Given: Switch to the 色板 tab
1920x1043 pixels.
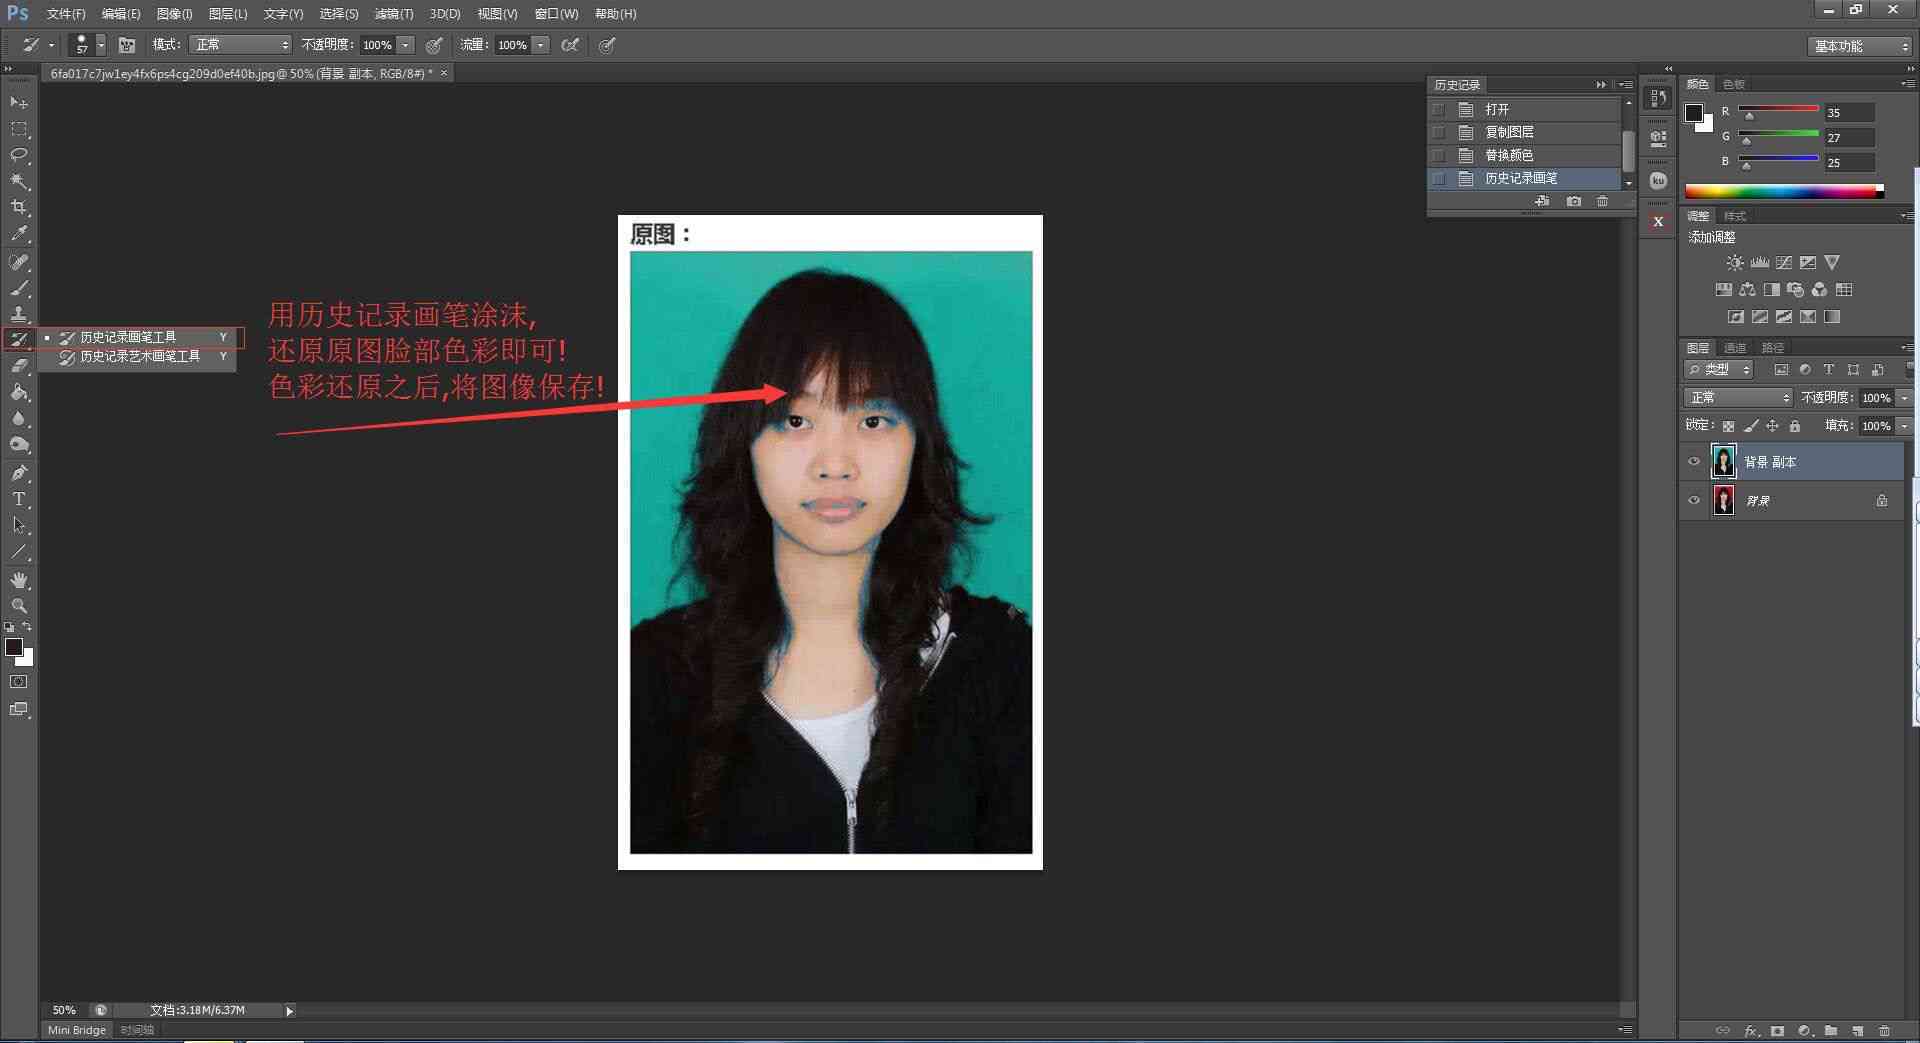Looking at the screenshot, I should click(1733, 84).
